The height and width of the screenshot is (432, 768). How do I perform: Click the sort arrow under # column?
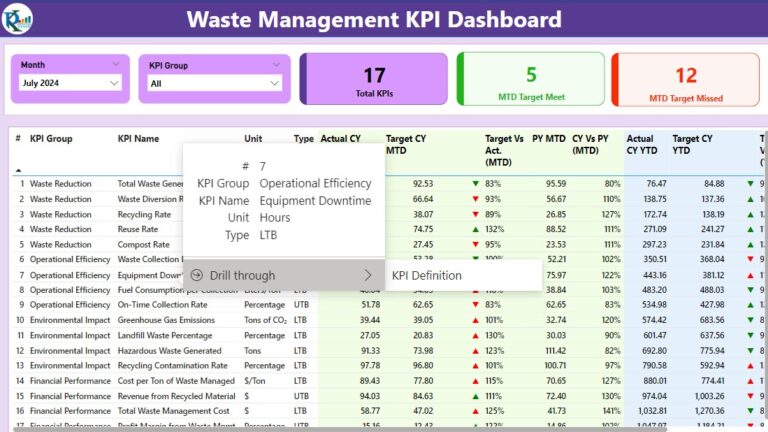click(x=18, y=170)
